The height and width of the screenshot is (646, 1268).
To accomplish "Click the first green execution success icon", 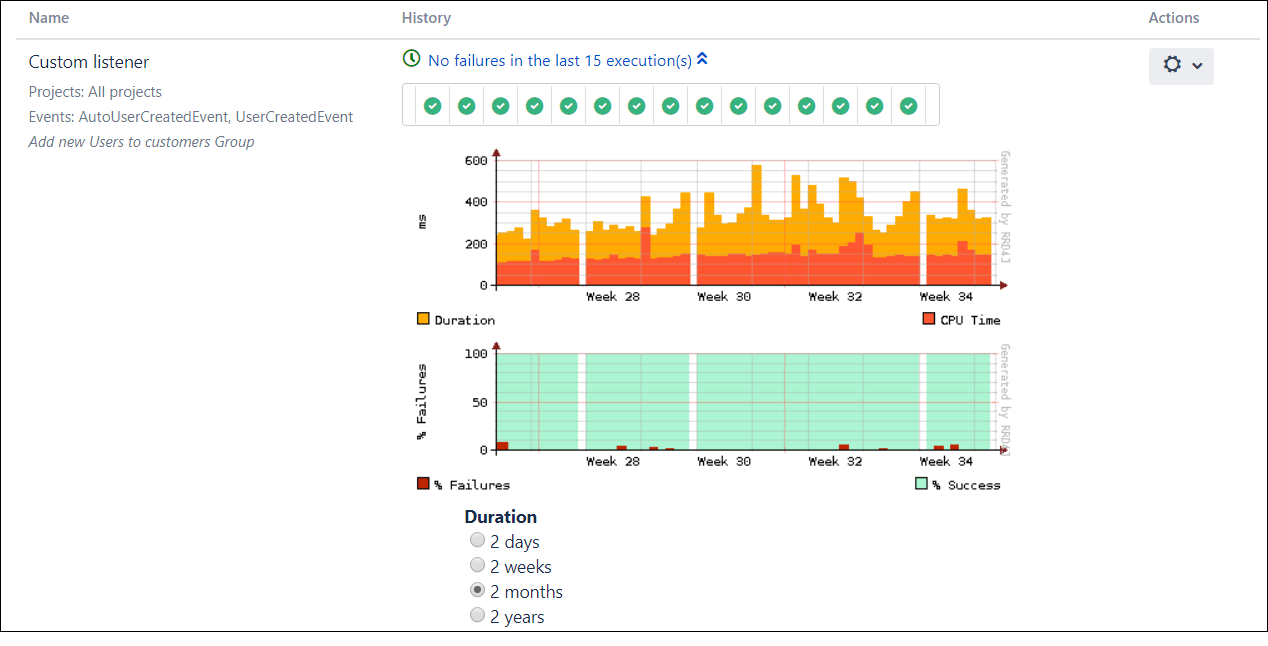I will point(433,105).
